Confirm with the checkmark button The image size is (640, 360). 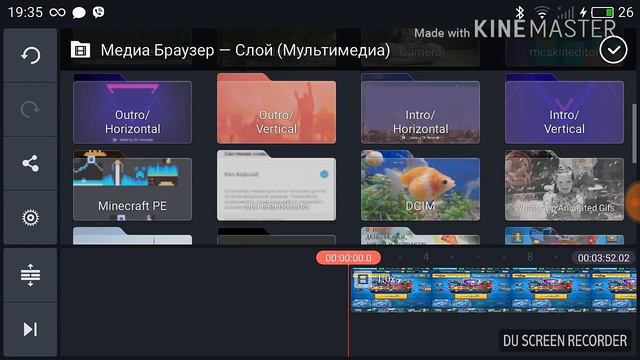pyautogui.click(x=613, y=50)
